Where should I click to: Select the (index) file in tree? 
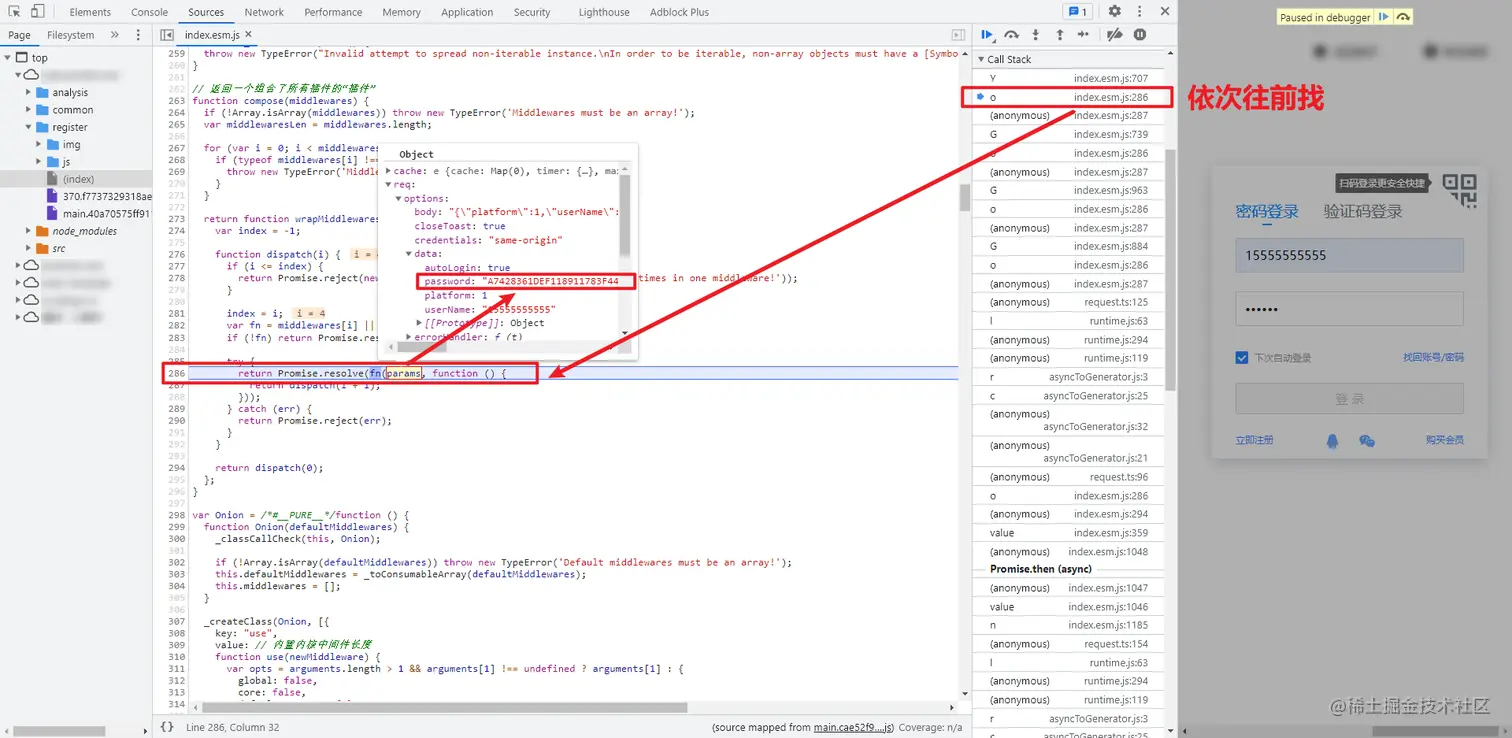(x=76, y=179)
